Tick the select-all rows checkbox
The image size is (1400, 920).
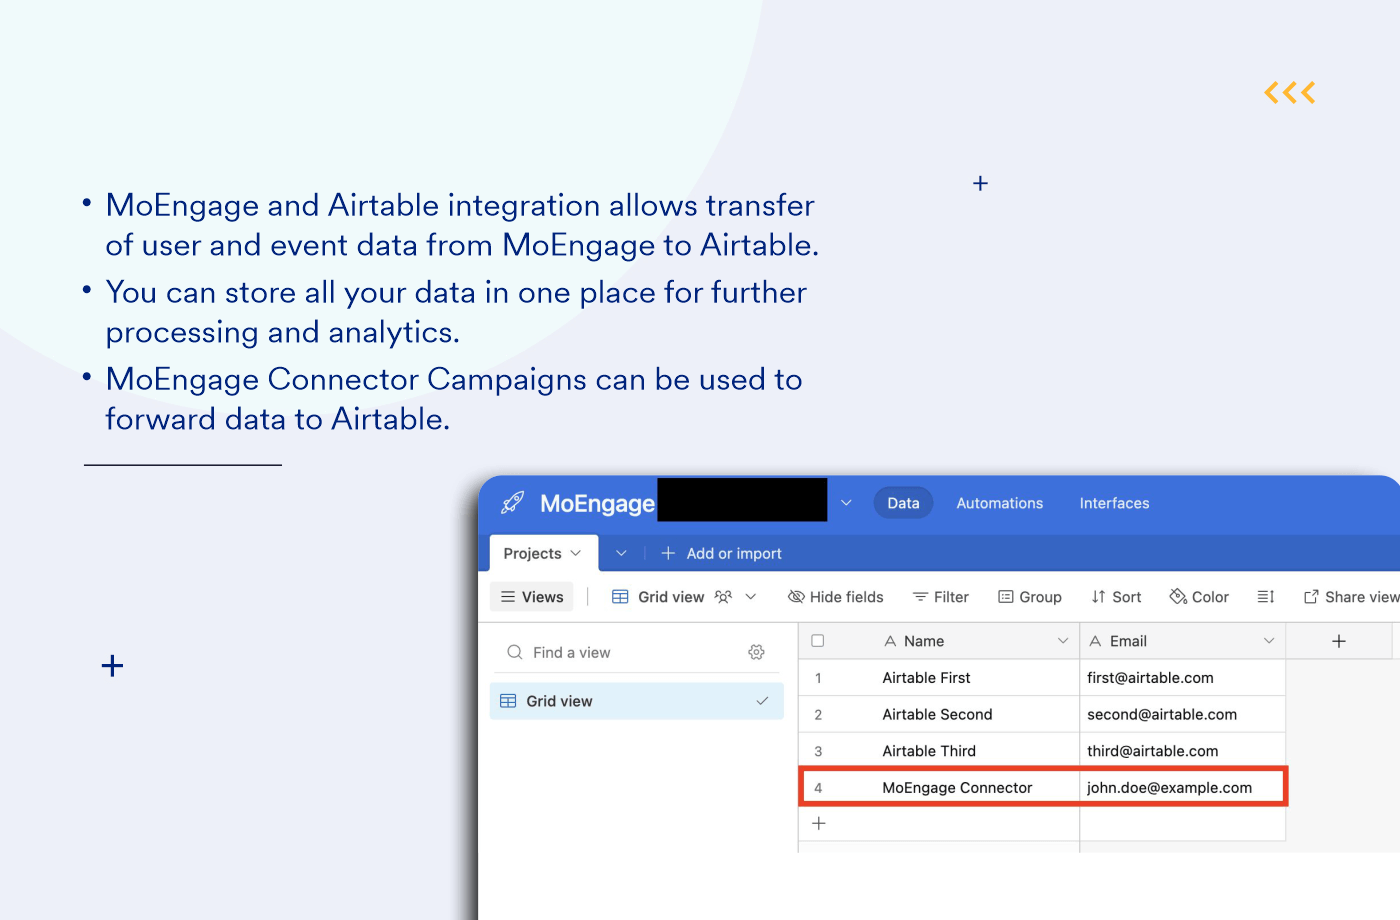[x=818, y=641]
